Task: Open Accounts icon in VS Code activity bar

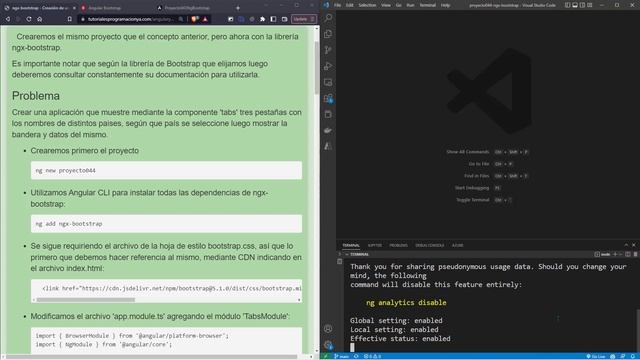Action: (x=328, y=329)
